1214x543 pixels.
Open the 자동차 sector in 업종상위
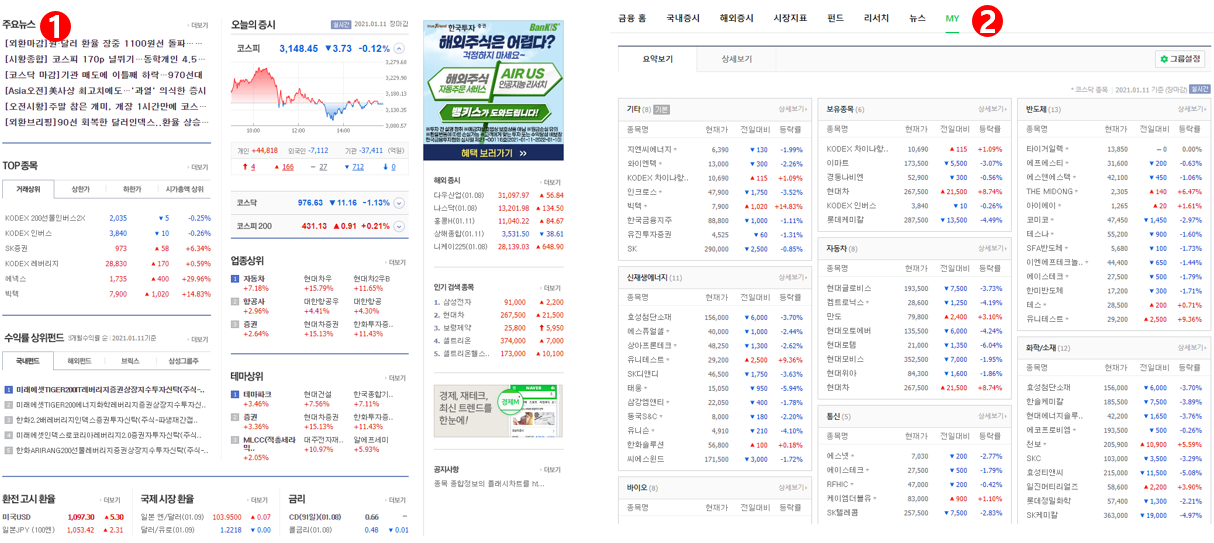254,279
